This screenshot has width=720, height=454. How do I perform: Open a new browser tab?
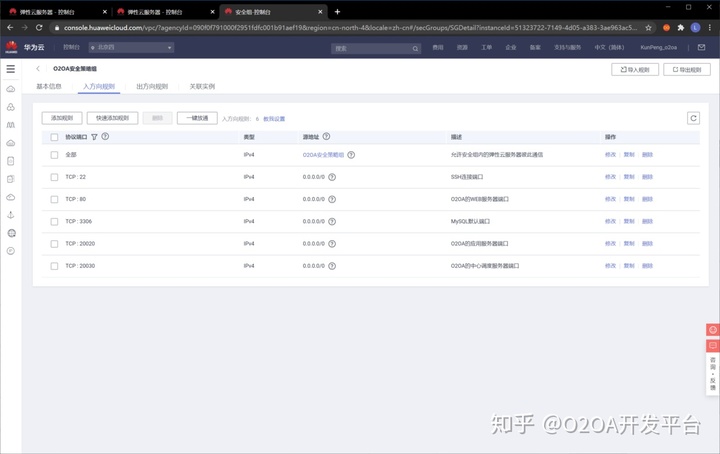(337, 12)
